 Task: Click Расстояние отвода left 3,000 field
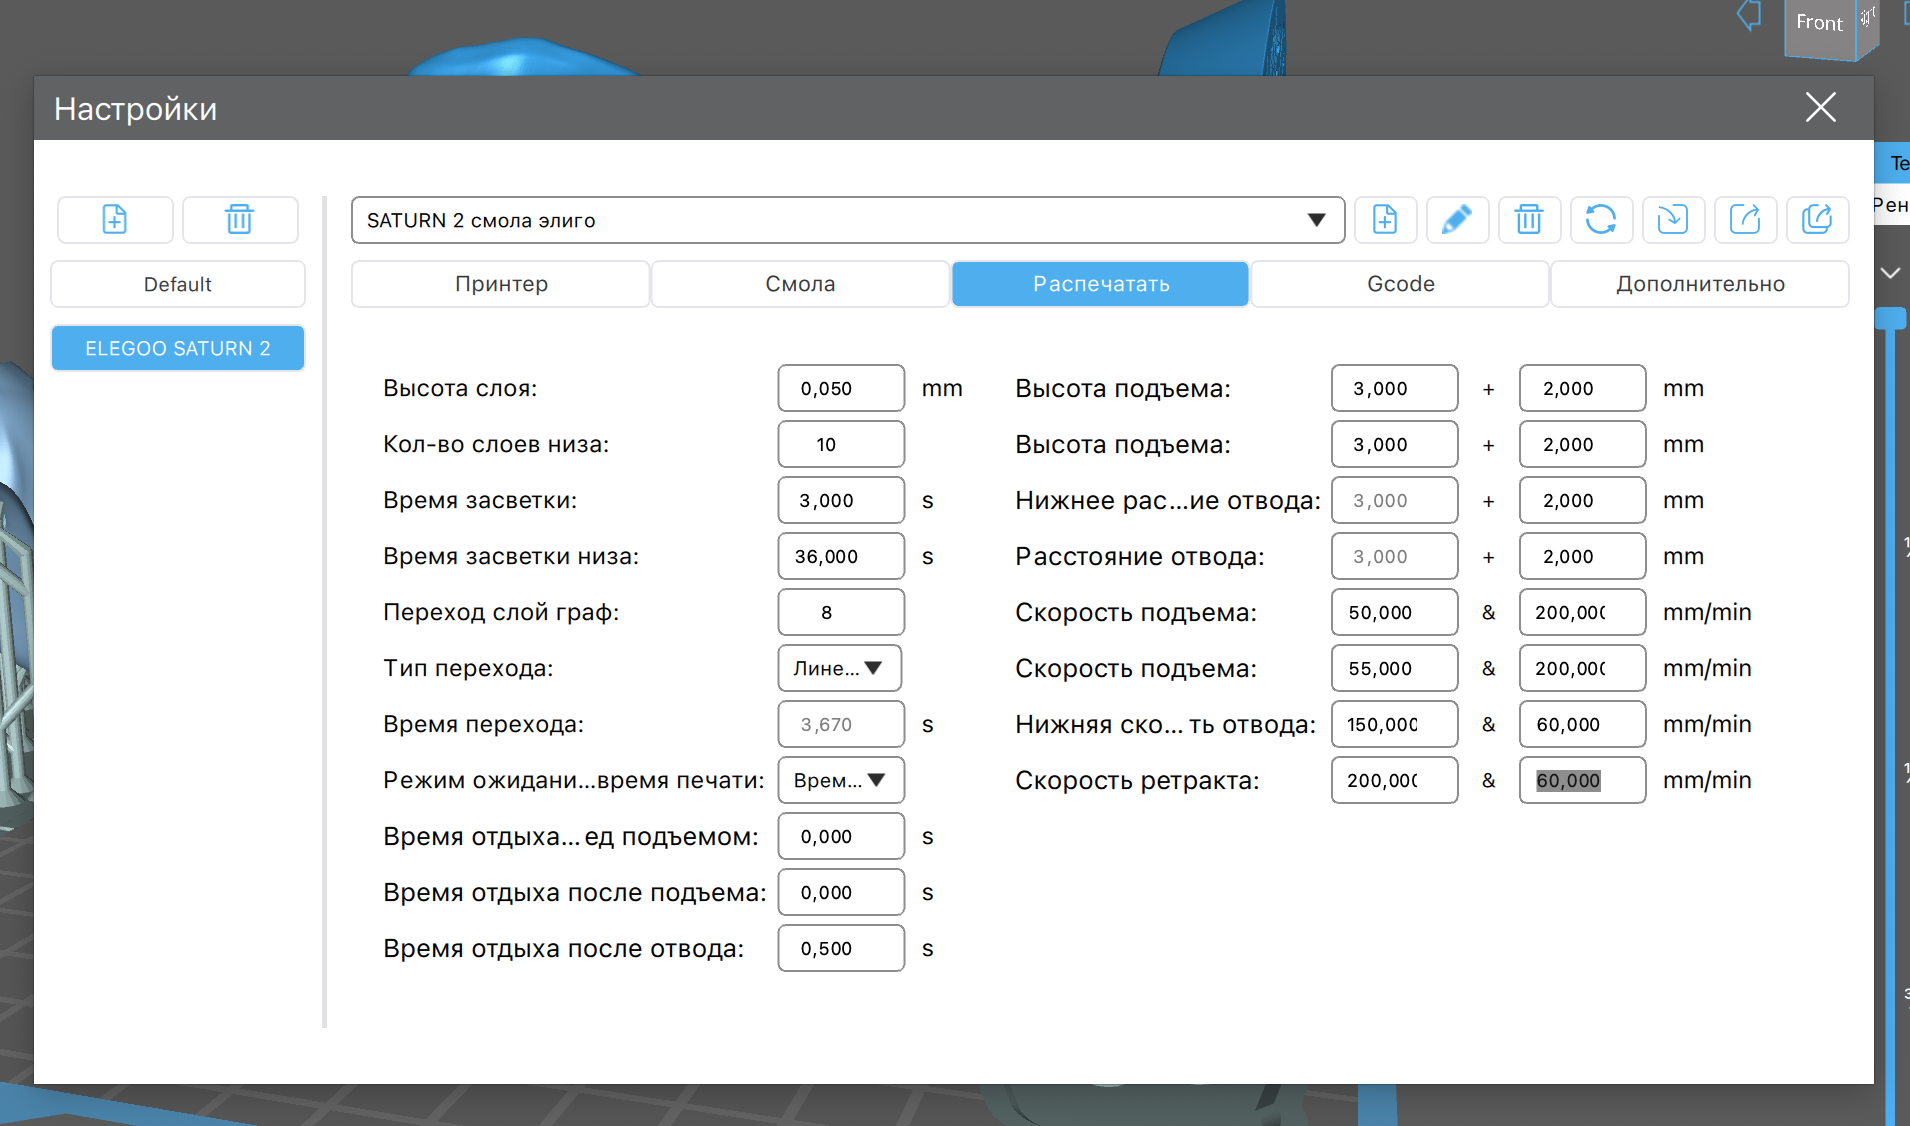click(1394, 556)
